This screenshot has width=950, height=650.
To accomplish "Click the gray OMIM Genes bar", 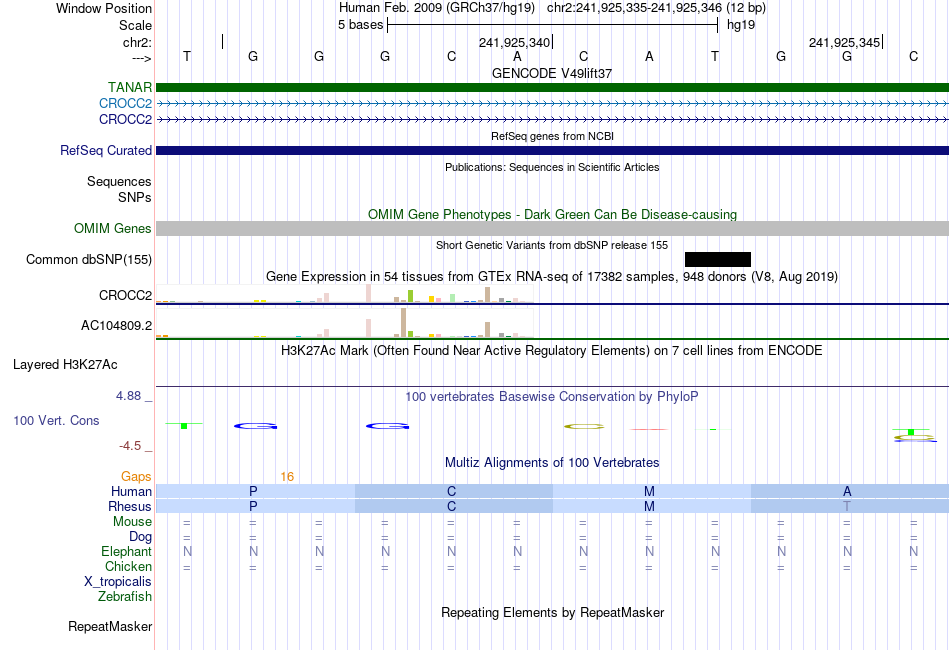I will 552,228.
